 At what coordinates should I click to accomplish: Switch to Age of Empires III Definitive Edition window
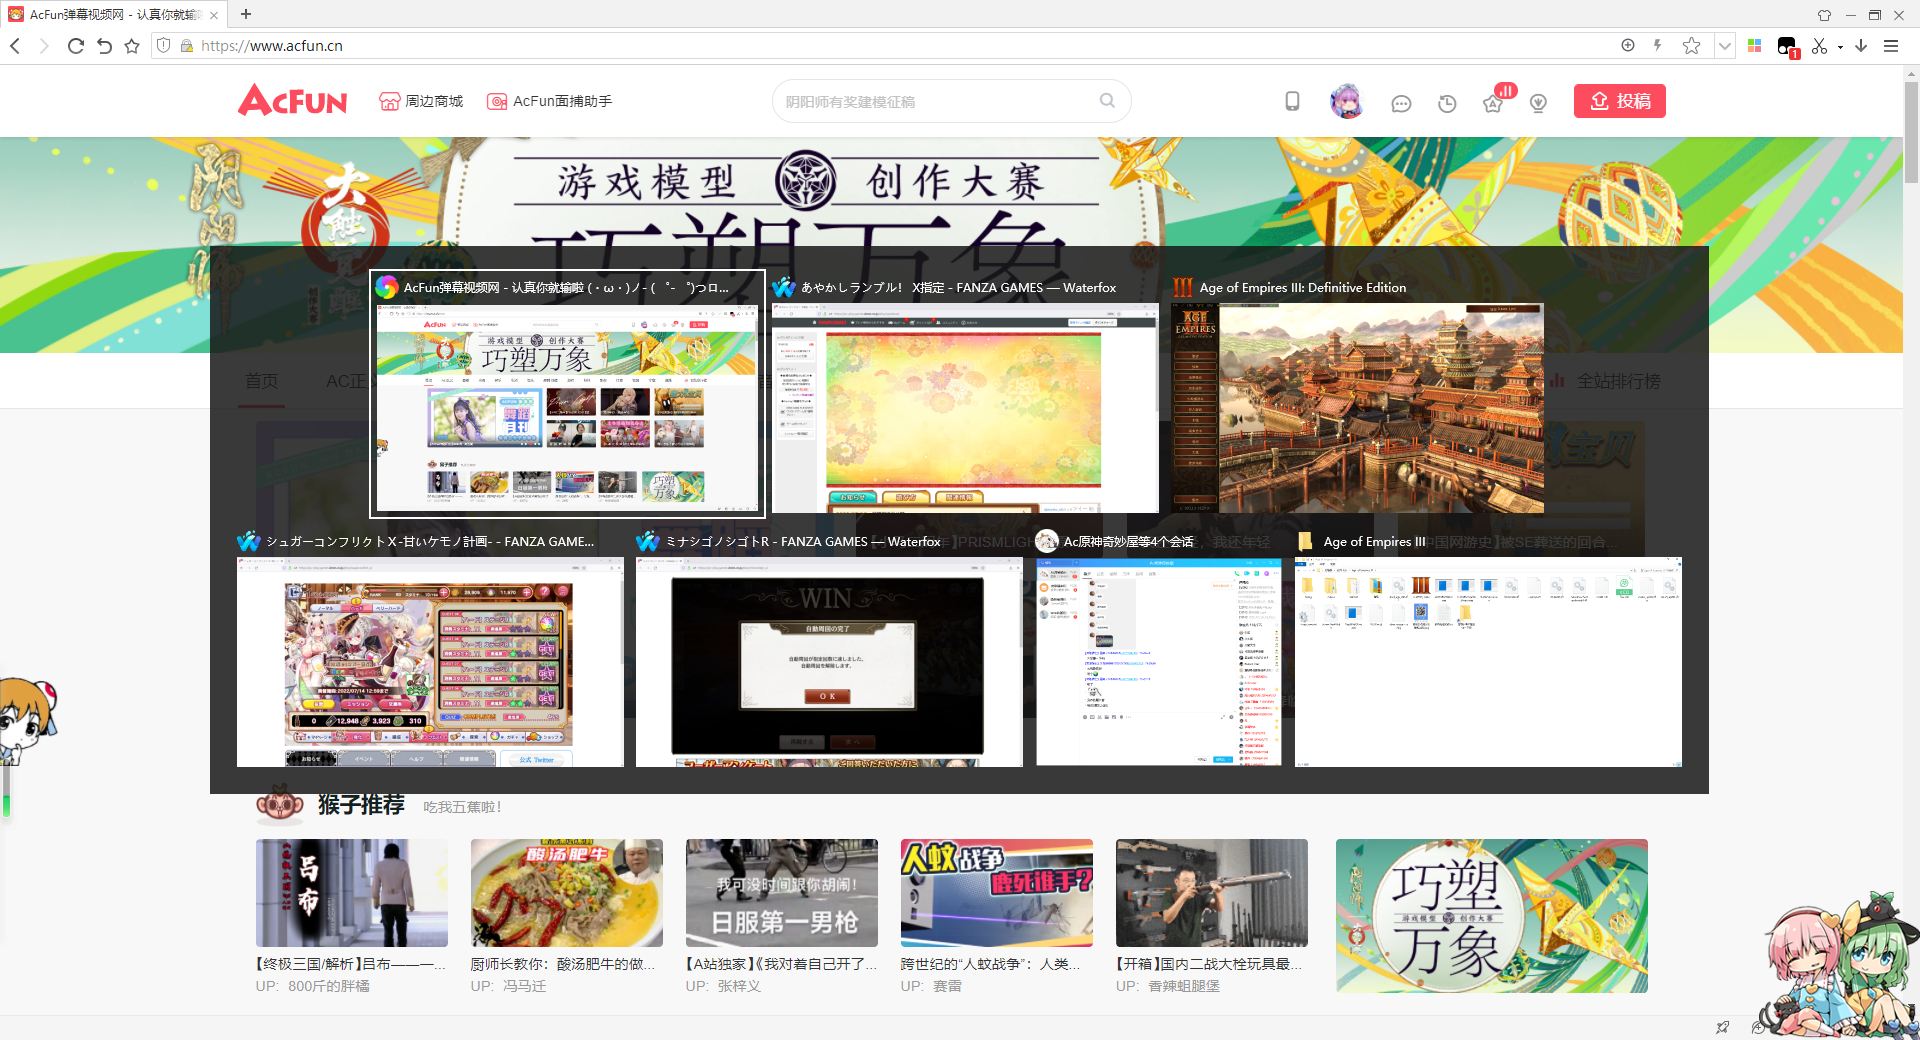(1358, 394)
